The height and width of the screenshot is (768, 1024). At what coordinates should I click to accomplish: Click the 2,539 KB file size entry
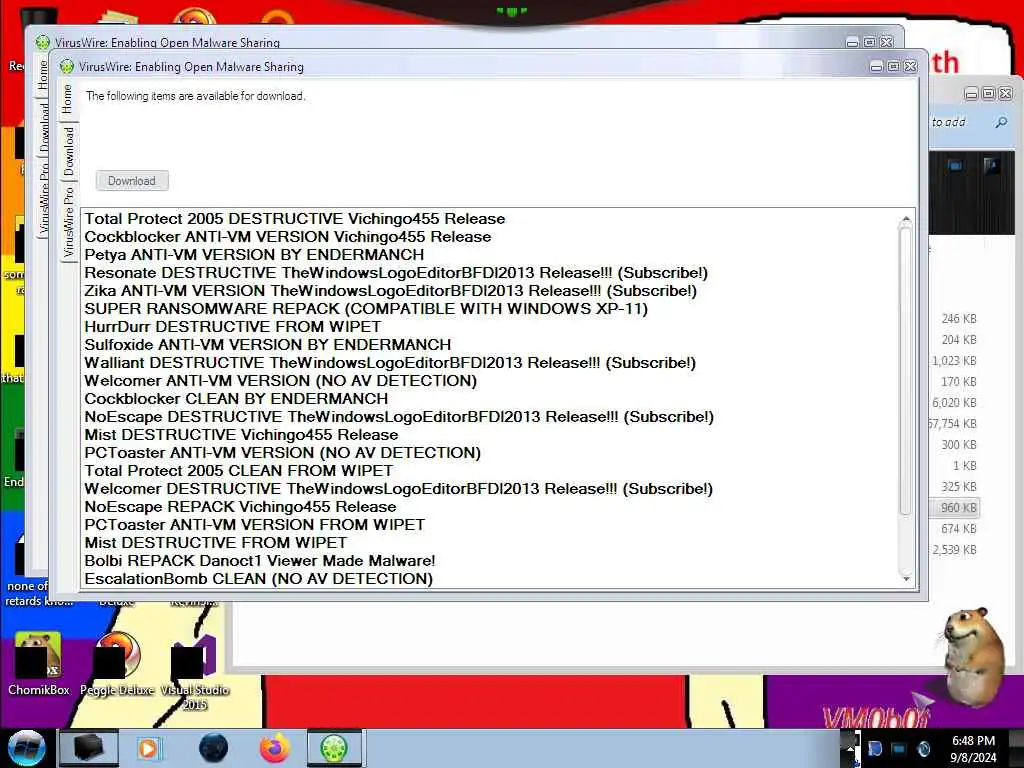coord(954,550)
